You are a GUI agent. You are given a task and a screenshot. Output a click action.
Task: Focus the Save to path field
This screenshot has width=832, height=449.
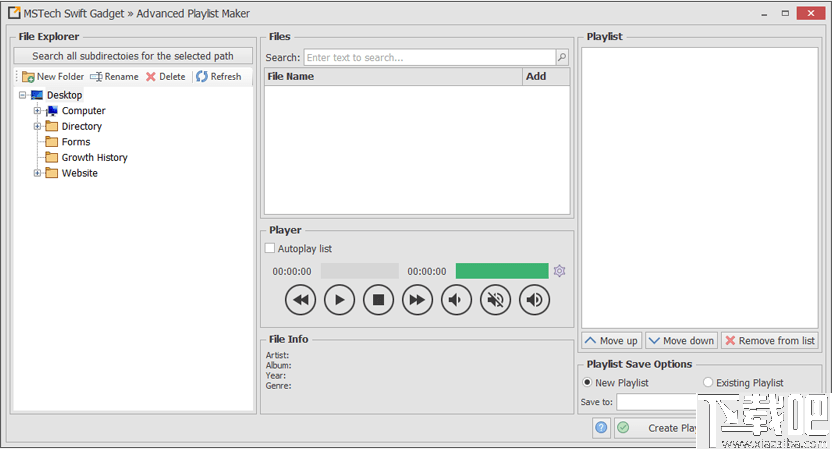656,402
